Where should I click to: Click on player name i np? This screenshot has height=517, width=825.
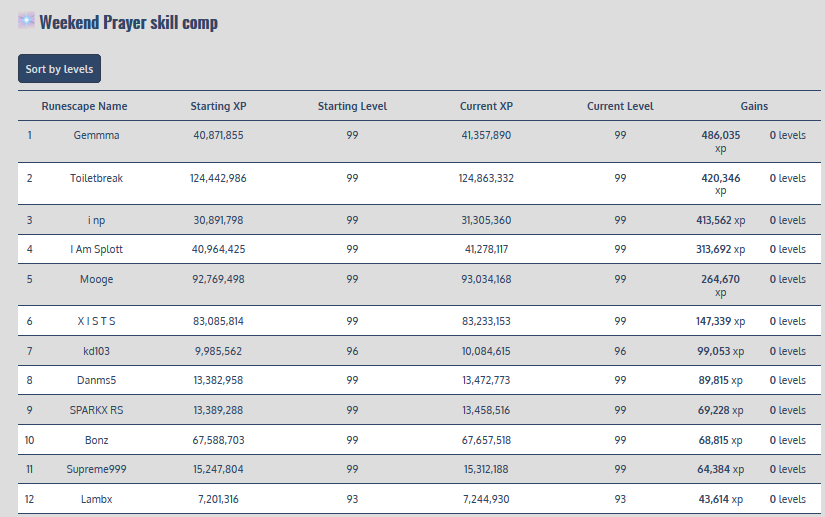click(x=96, y=220)
